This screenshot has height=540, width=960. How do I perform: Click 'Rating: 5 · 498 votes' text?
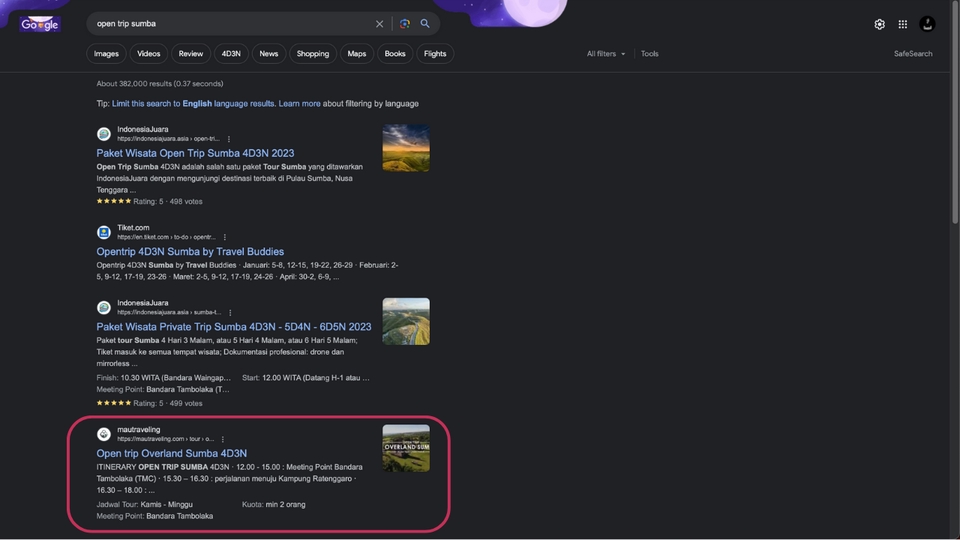(168, 201)
